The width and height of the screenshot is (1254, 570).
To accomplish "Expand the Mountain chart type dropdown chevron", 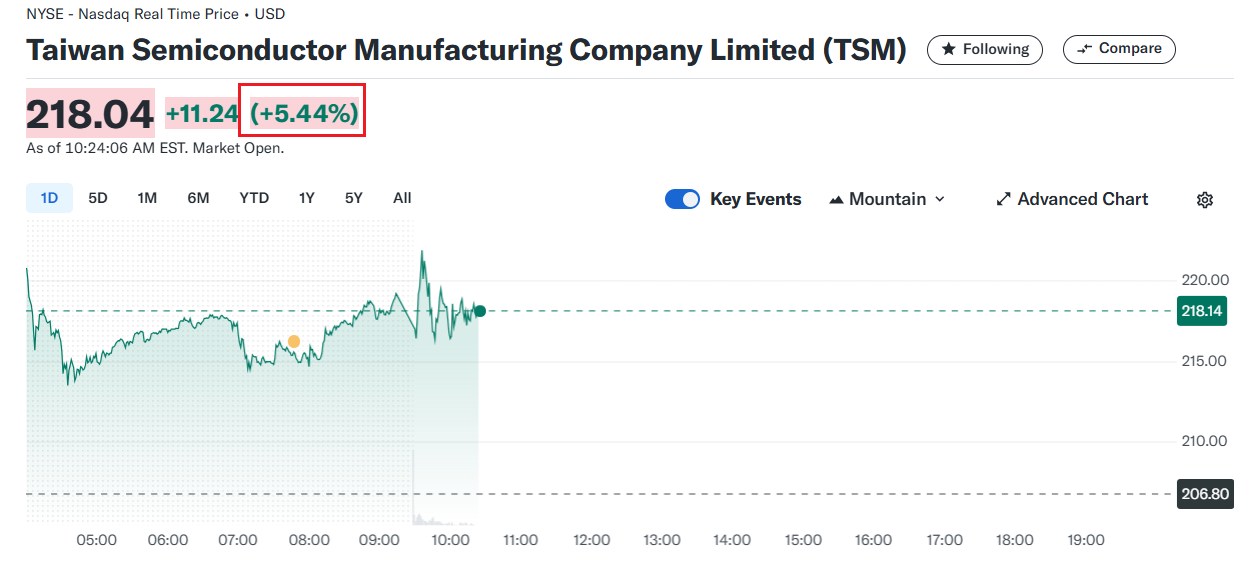I will (940, 200).
